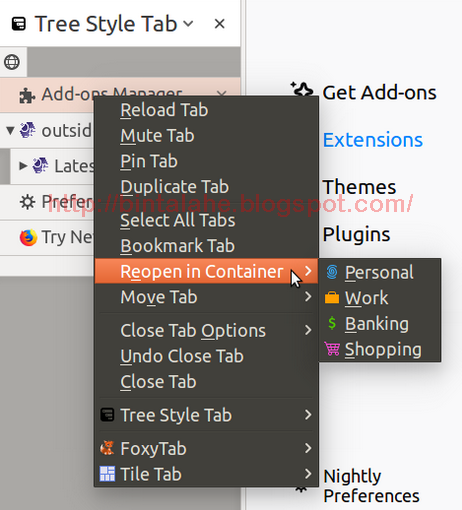Collapse the outside tab tree with its twisty
462x510 pixels.
point(10,131)
